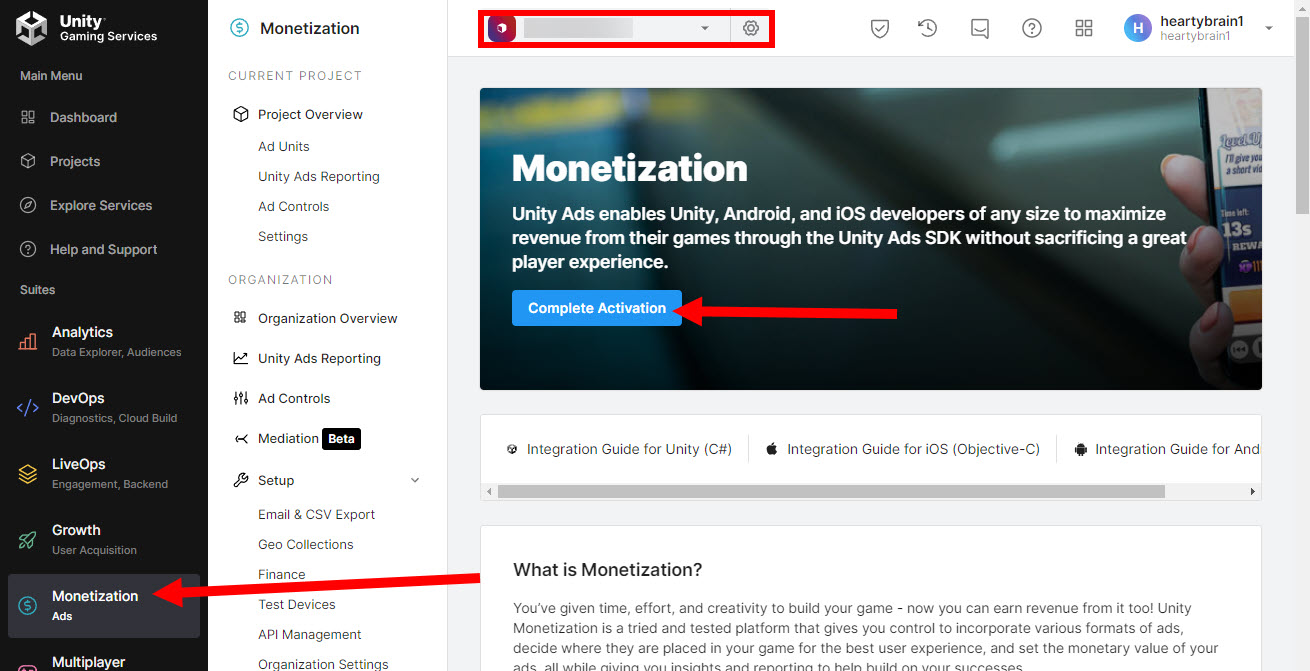1310x671 pixels.
Task: Click the guides scrollbar right arrow
Action: click(1252, 492)
